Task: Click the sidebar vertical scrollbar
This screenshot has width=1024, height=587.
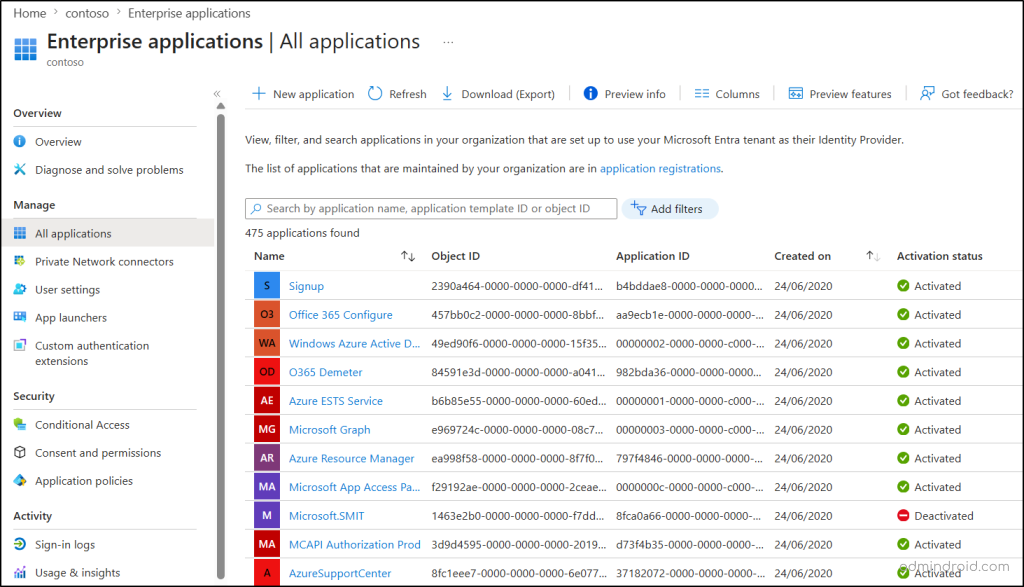Action: [x=221, y=346]
